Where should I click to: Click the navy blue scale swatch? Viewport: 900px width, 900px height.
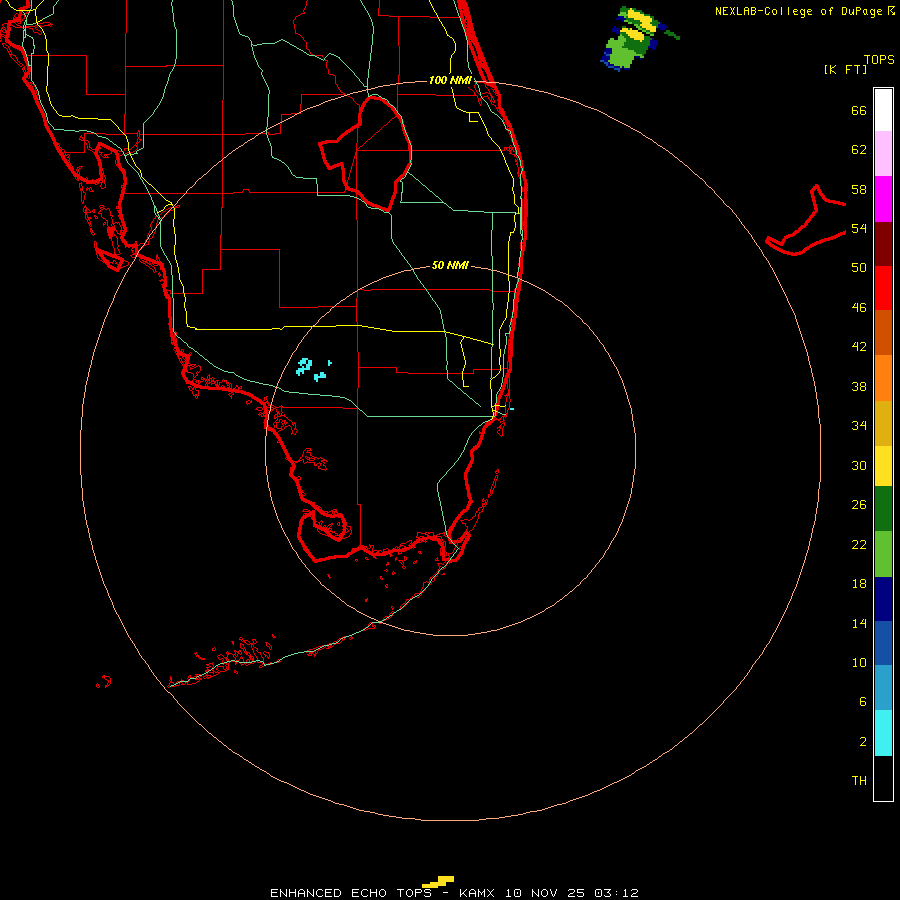pos(883,599)
